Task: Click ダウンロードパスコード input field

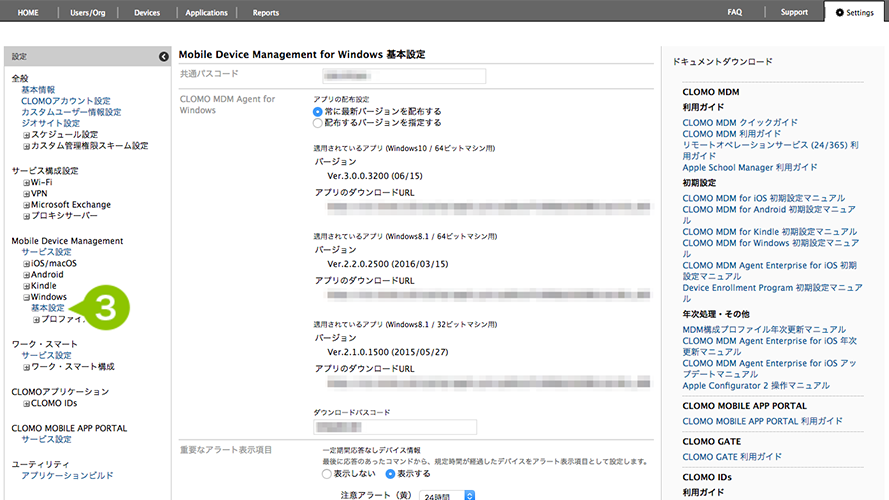Action: (x=395, y=427)
